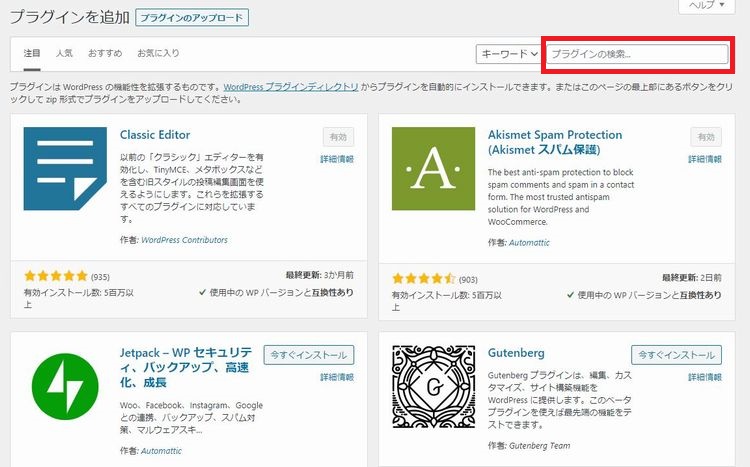This screenshot has height=467, width=750.
Task: Open the WordPress Contributors author link
Action: click(x=185, y=240)
